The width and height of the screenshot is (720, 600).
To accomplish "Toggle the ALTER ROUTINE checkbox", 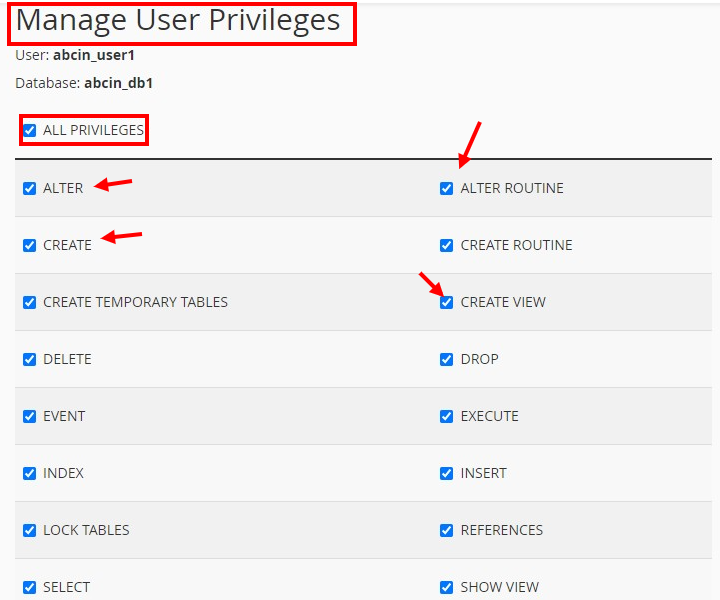I will click(447, 188).
